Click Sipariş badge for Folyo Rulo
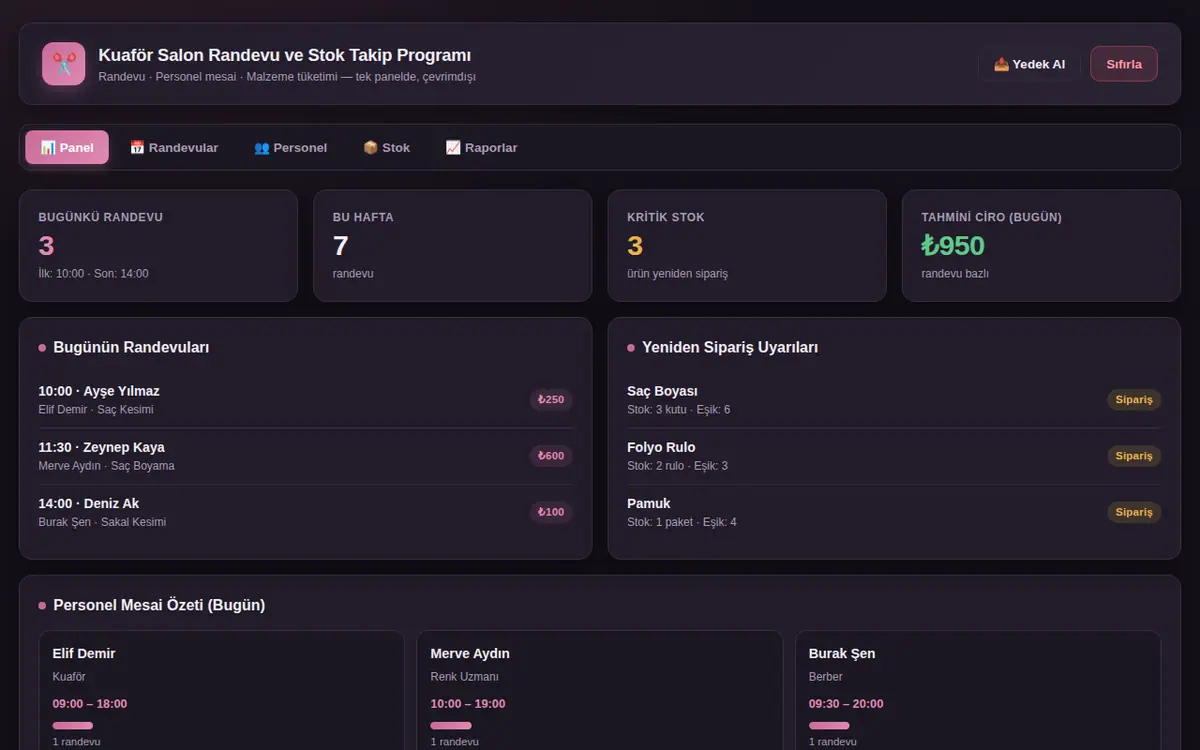1200x750 pixels. (x=1134, y=456)
